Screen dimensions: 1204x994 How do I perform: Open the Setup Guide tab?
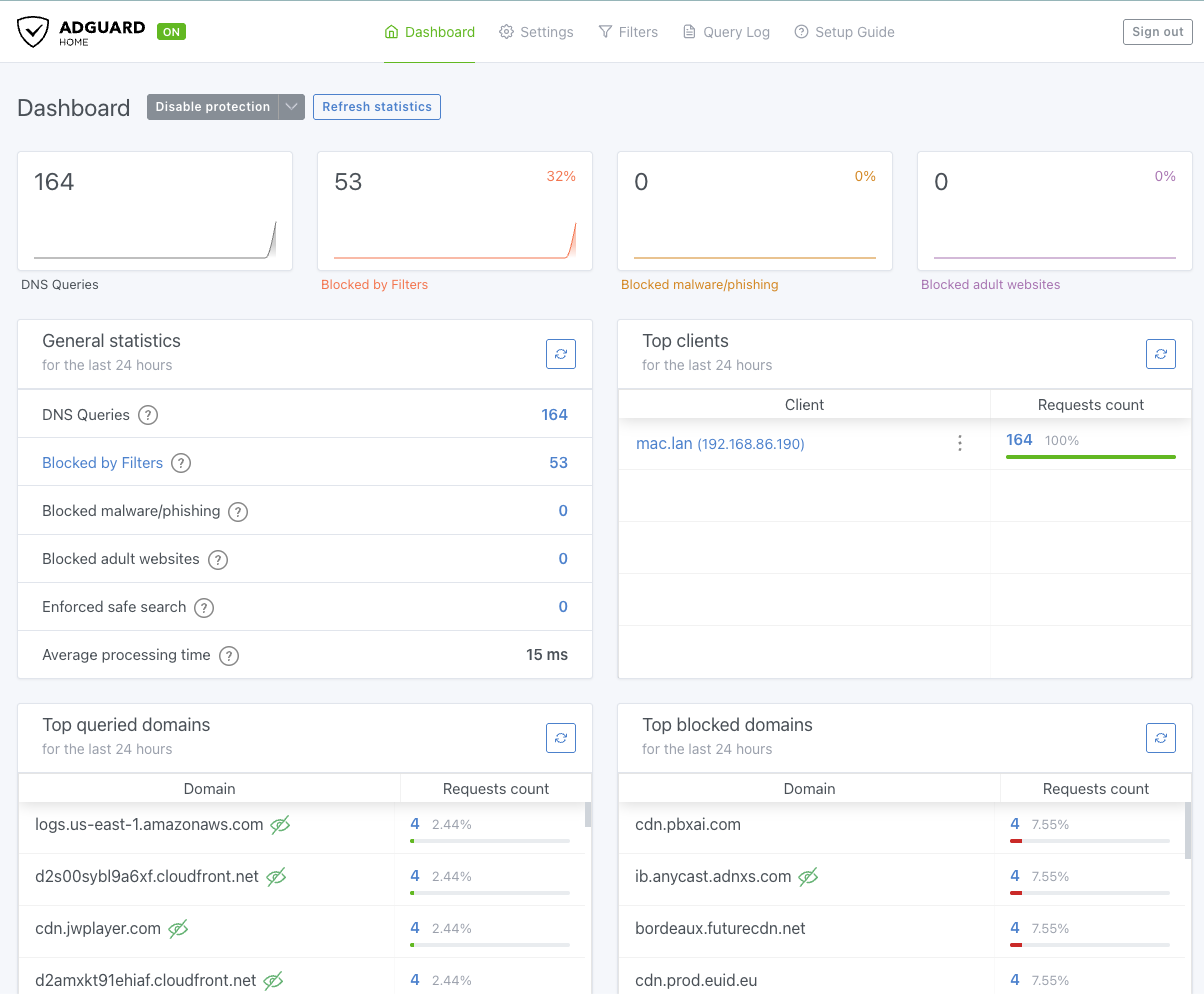pyautogui.click(x=844, y=32)
